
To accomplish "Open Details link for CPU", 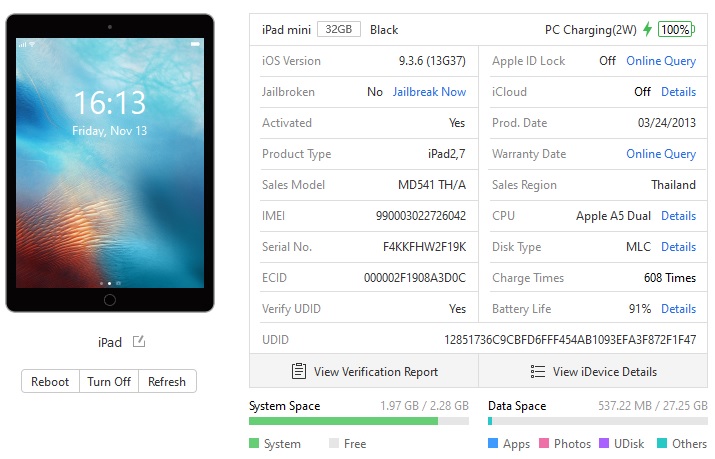I will [x=679, y=216].
